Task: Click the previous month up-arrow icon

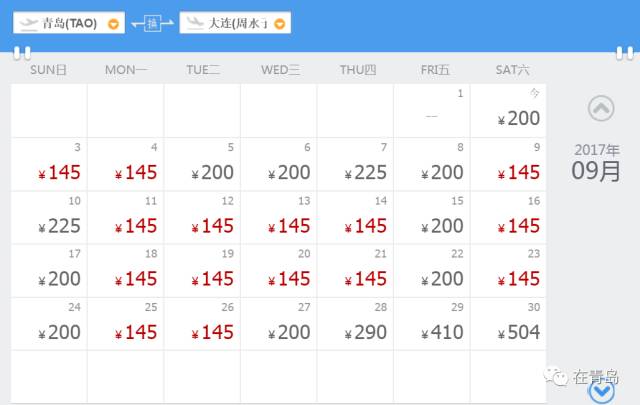Action: (x=601, y=108)
